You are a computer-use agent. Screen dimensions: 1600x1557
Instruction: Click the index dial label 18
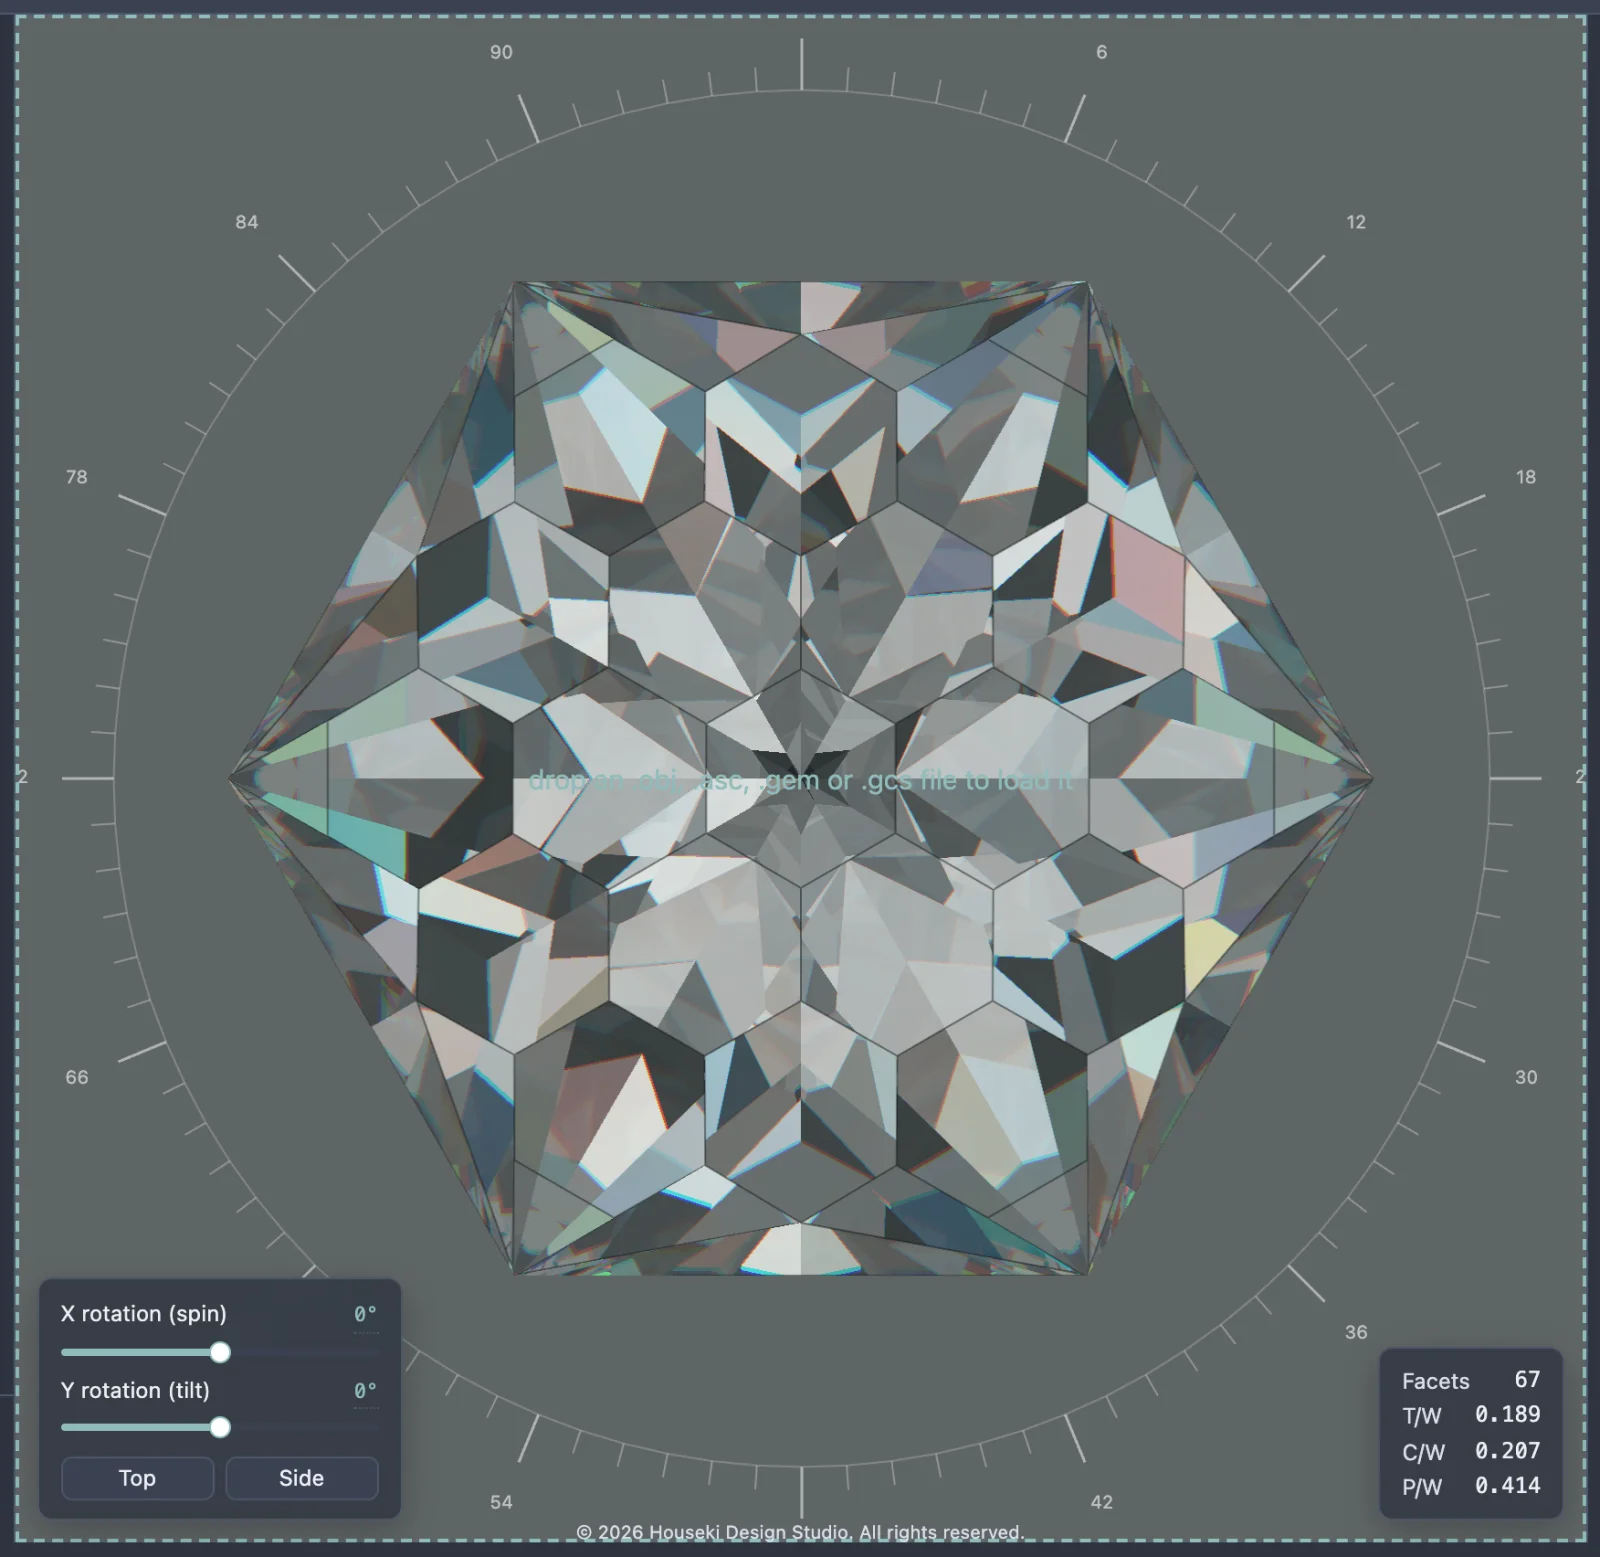(x=1525, y=477)
